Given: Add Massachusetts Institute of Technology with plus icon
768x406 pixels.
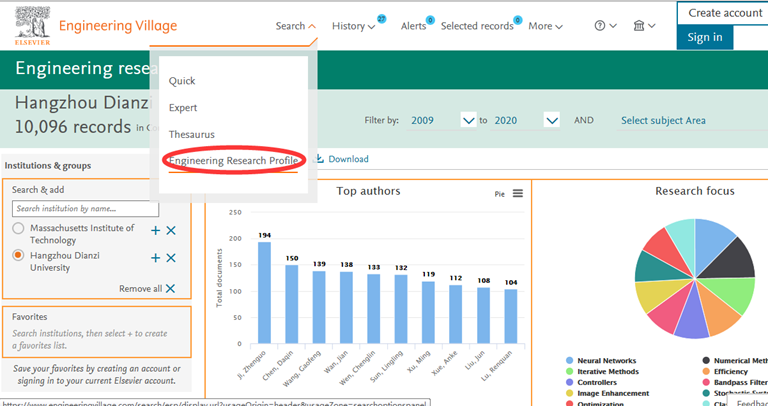Looking at the screenshot, I should tap(155, 231).
